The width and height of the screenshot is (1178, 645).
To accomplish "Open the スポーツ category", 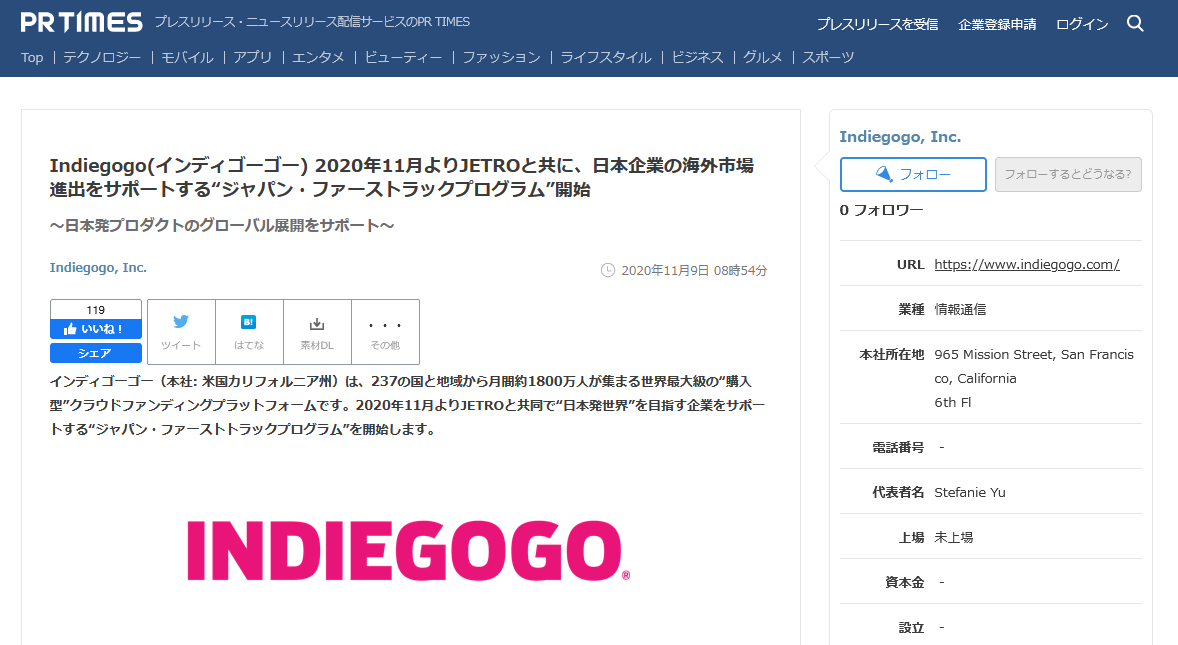I will (x=828, y=58).
